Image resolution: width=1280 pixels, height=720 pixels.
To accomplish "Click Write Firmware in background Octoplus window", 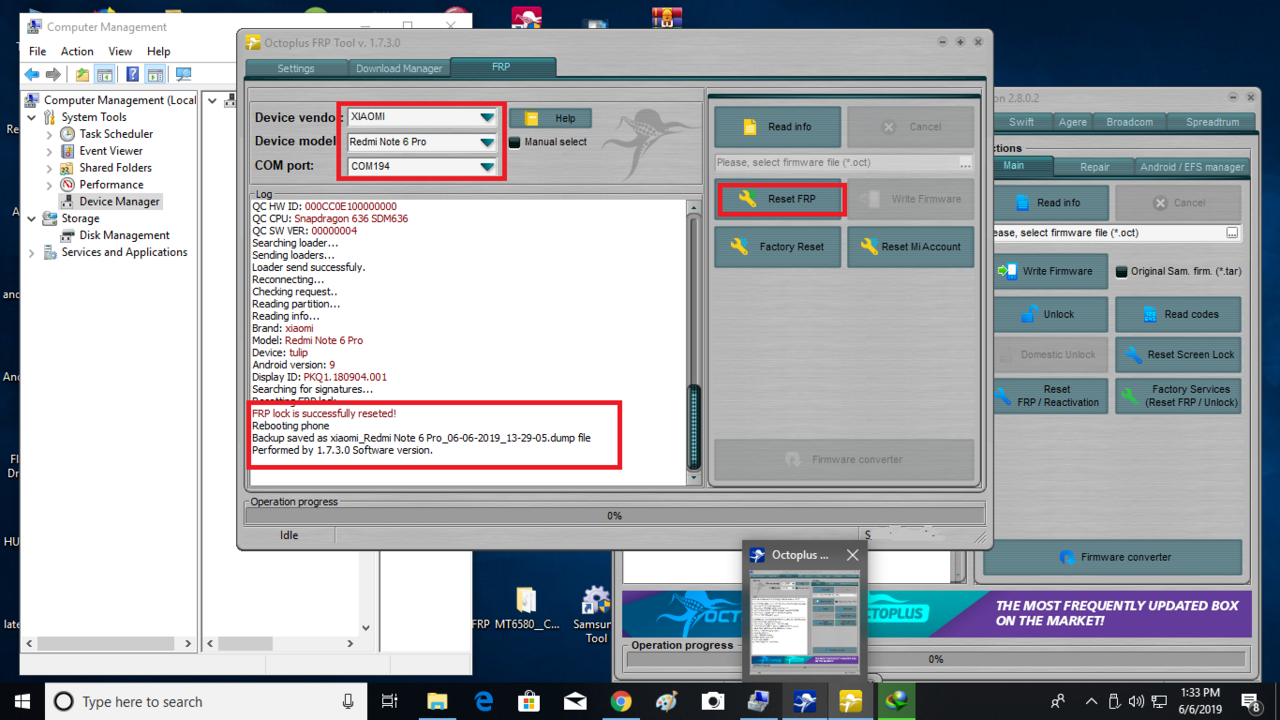I will pos(1050,271).
